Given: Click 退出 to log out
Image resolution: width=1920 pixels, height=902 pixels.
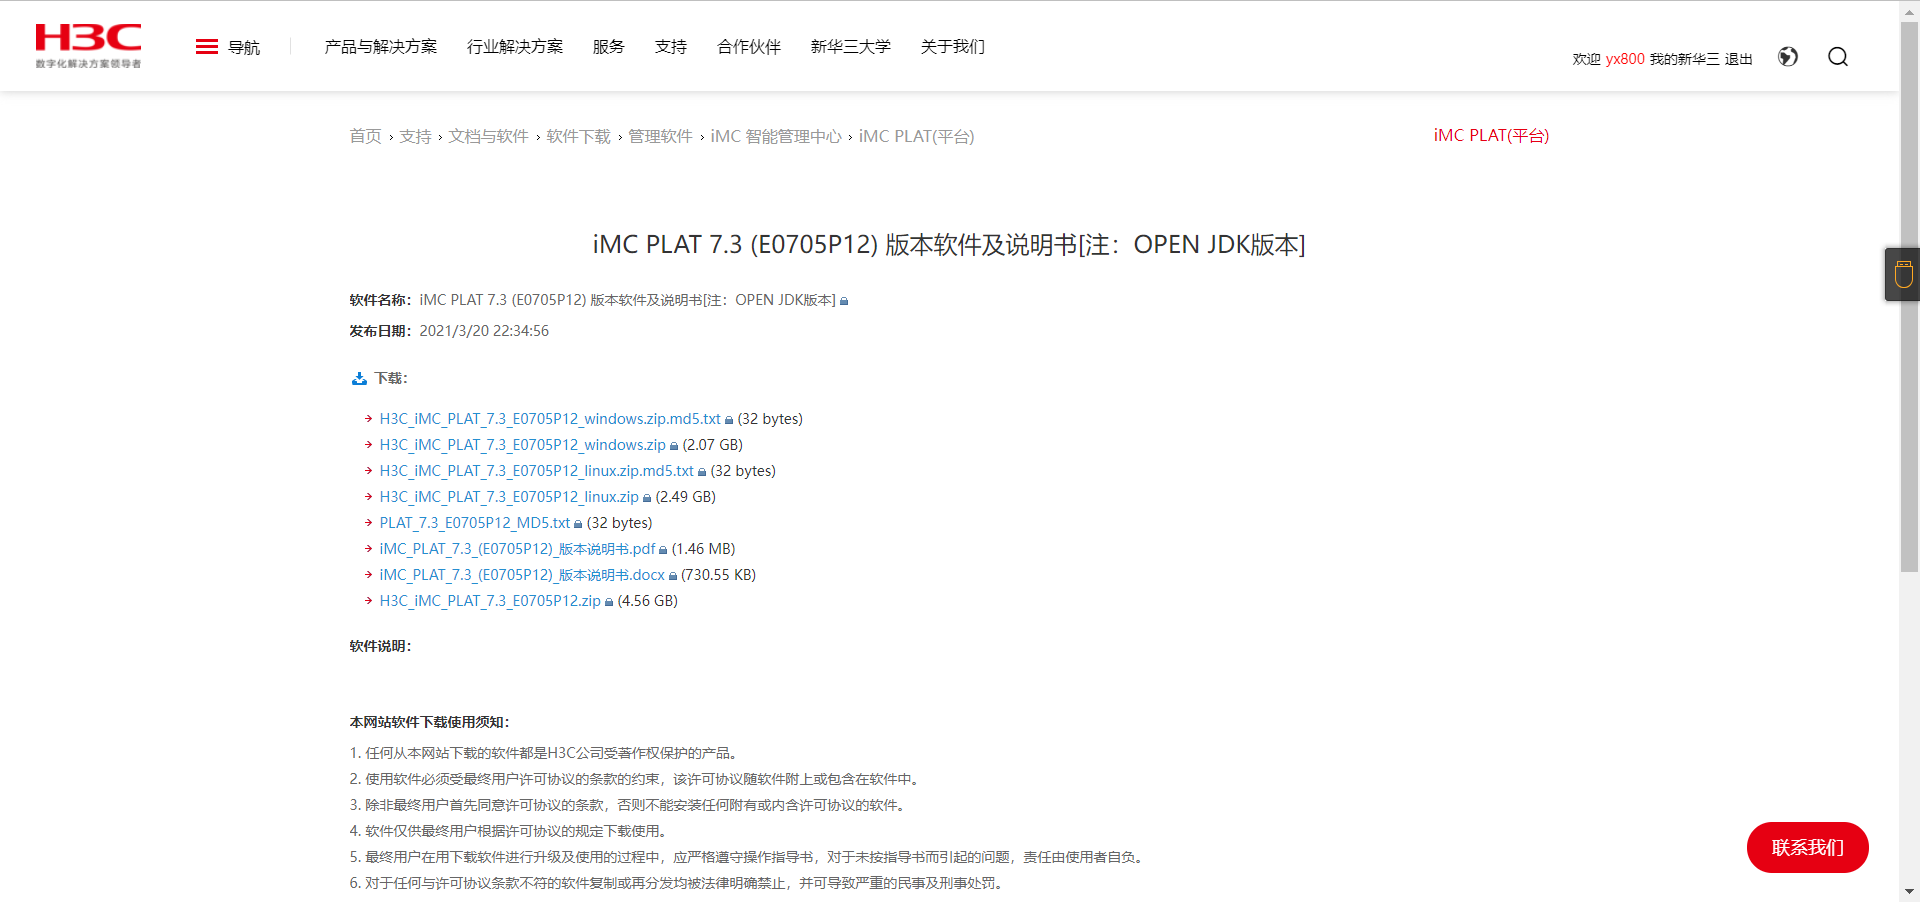Looking at the screenshot, I should coord(1739,59).
